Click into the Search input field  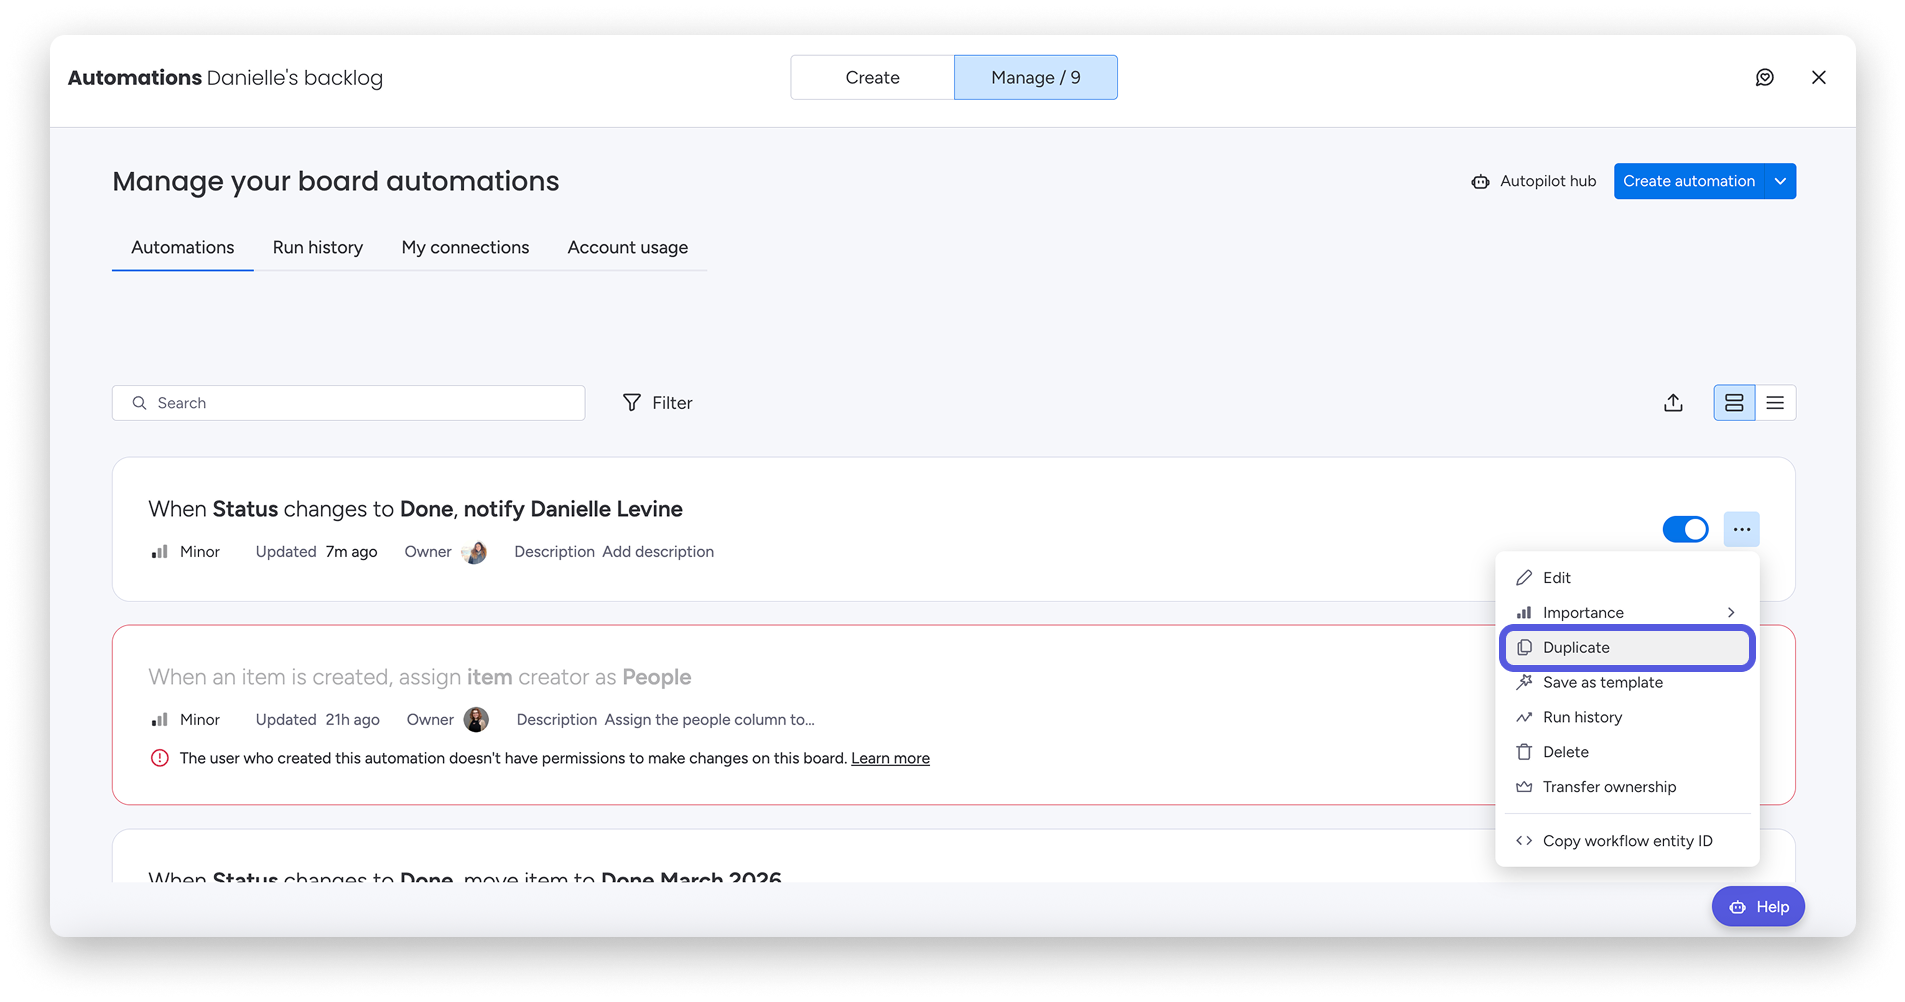360,403
